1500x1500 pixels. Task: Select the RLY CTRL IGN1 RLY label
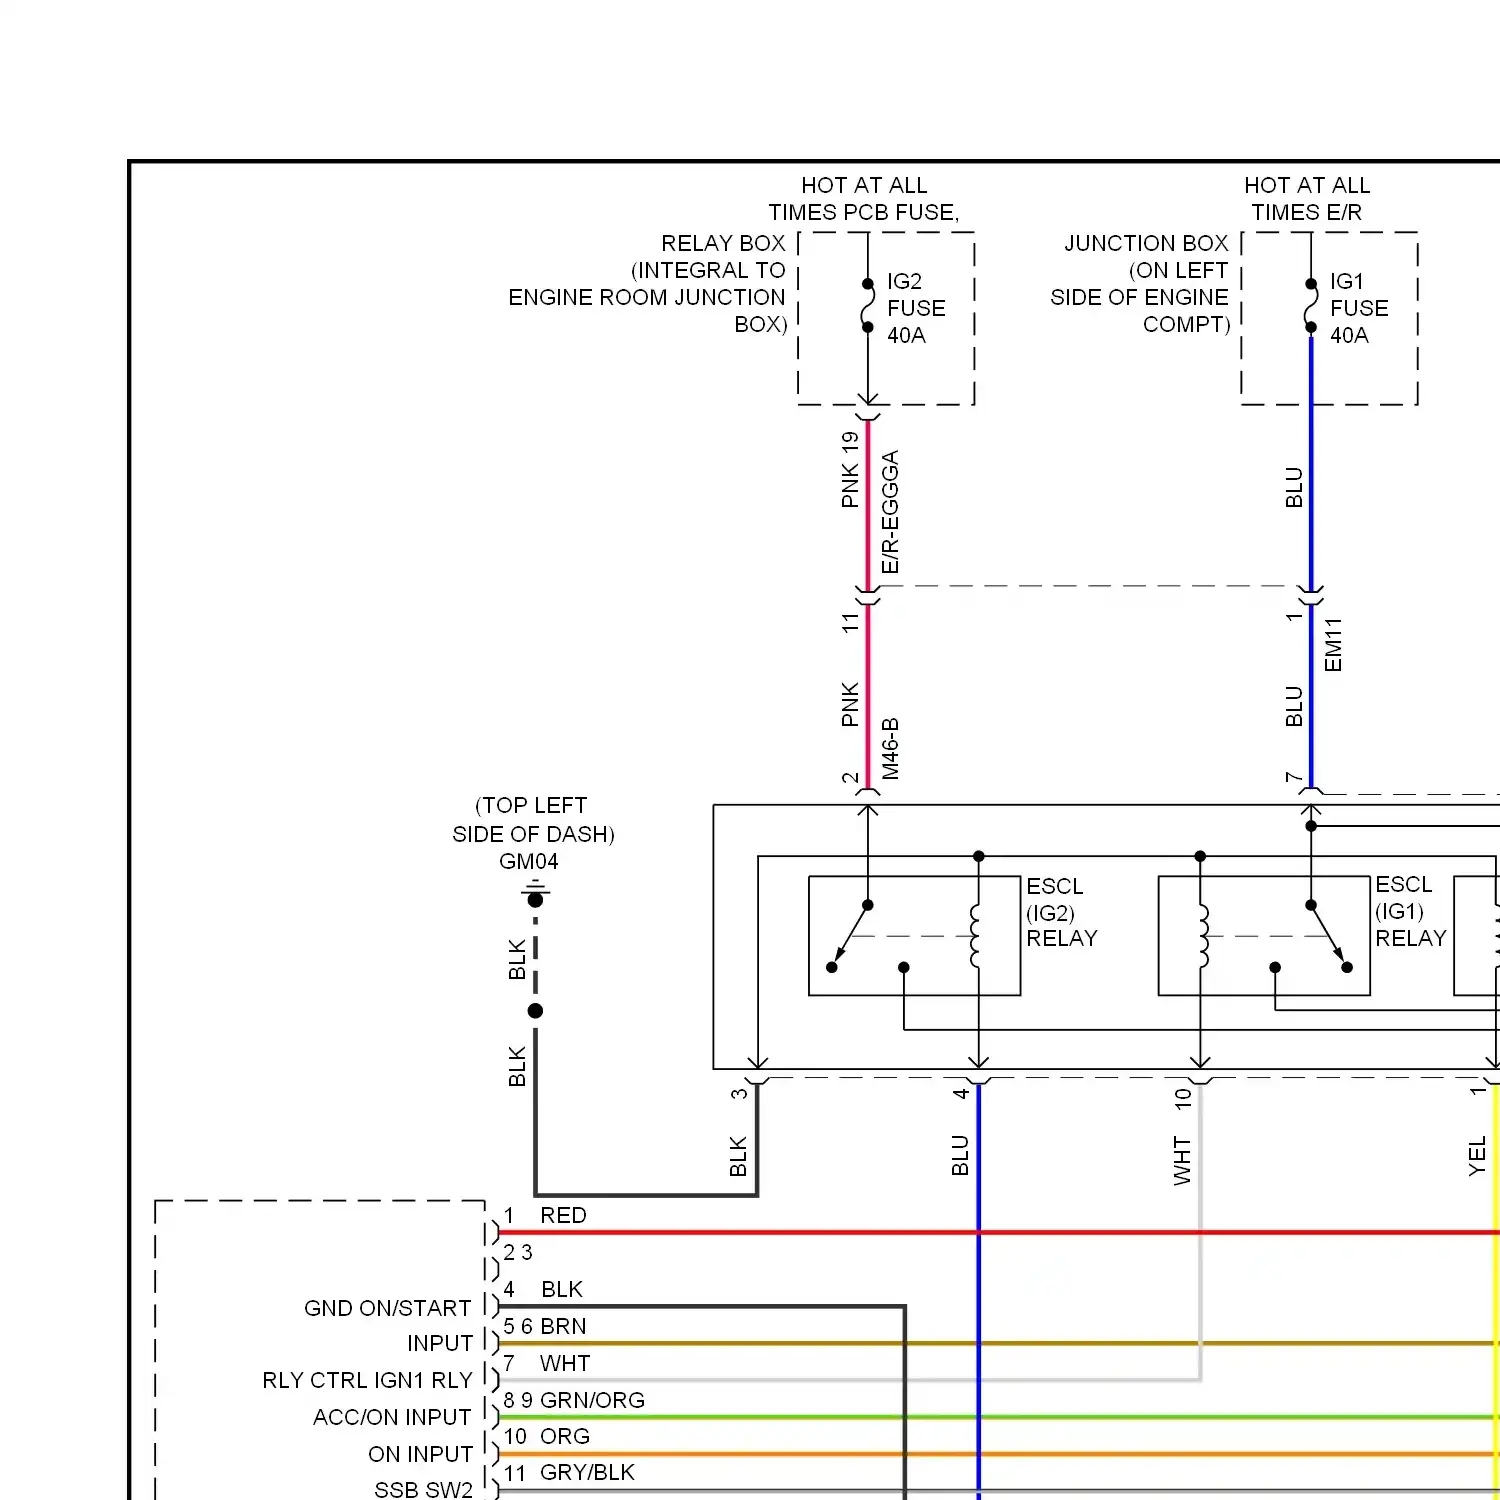coord(367,1380)
